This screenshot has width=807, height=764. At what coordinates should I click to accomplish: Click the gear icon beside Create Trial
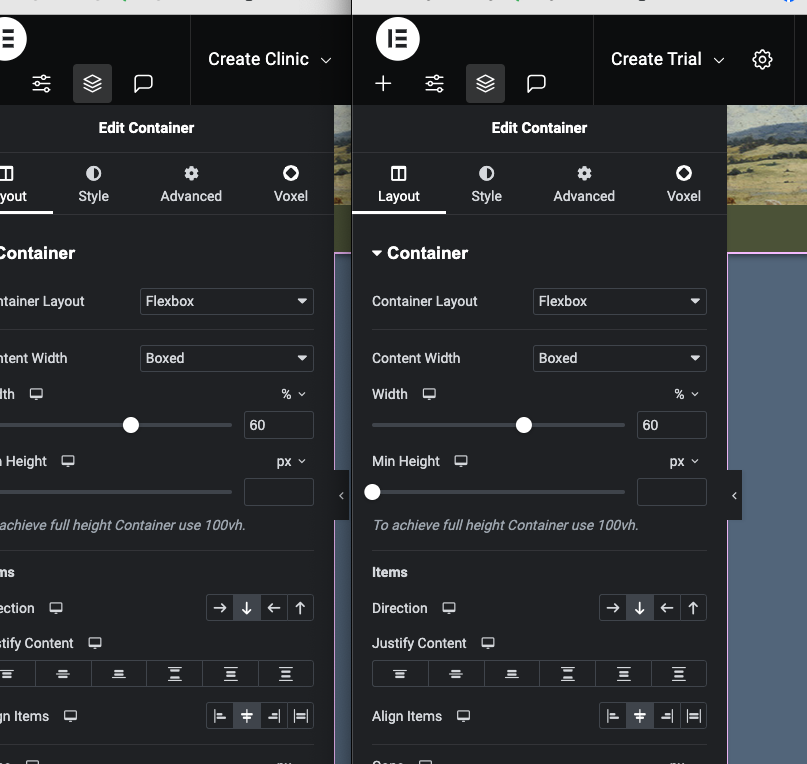coord(762,59)
